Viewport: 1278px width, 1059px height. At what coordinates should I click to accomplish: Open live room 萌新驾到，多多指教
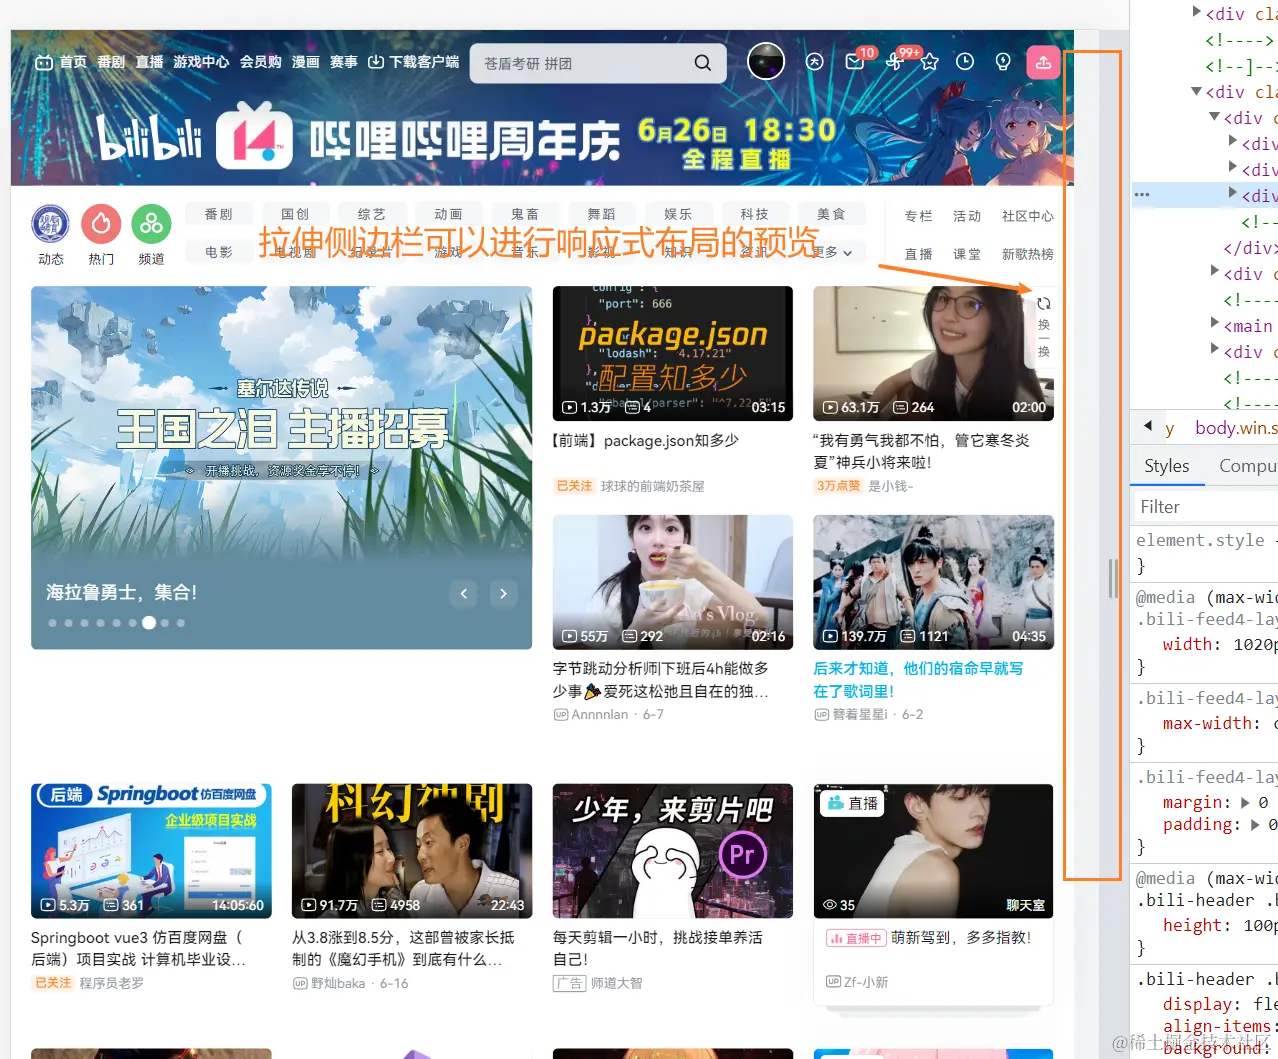click(x=960, y=938)
